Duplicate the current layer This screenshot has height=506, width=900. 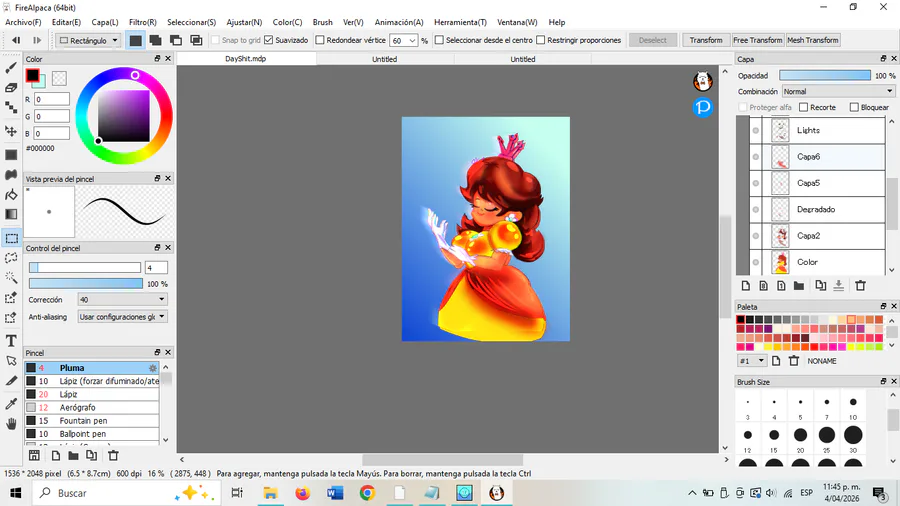tap(821, 286)
